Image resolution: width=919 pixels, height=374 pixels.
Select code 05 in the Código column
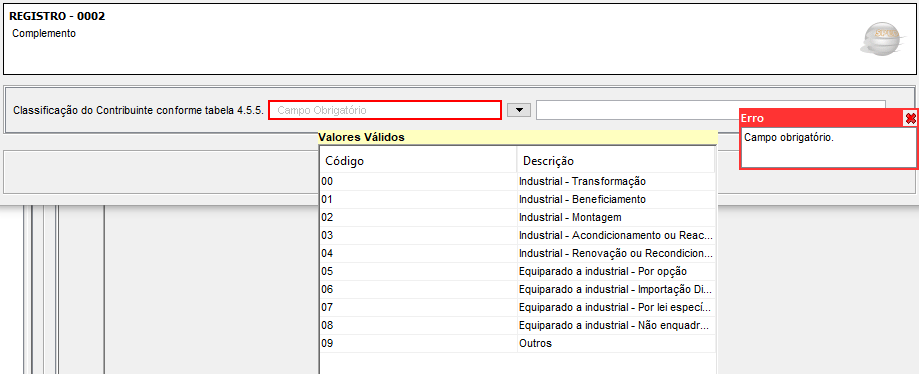pos(418,271)
